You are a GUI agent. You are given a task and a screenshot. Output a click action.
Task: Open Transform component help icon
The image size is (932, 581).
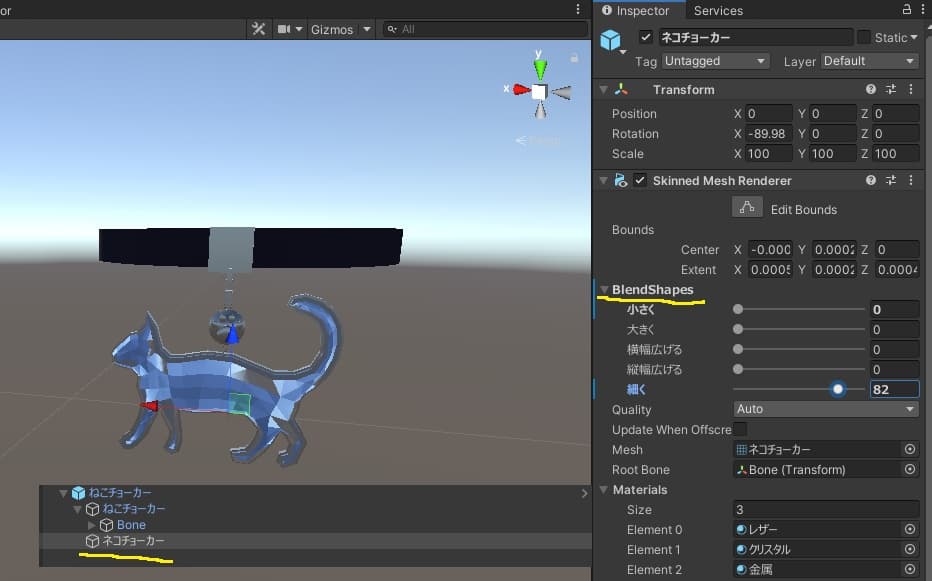coord(871,90)
